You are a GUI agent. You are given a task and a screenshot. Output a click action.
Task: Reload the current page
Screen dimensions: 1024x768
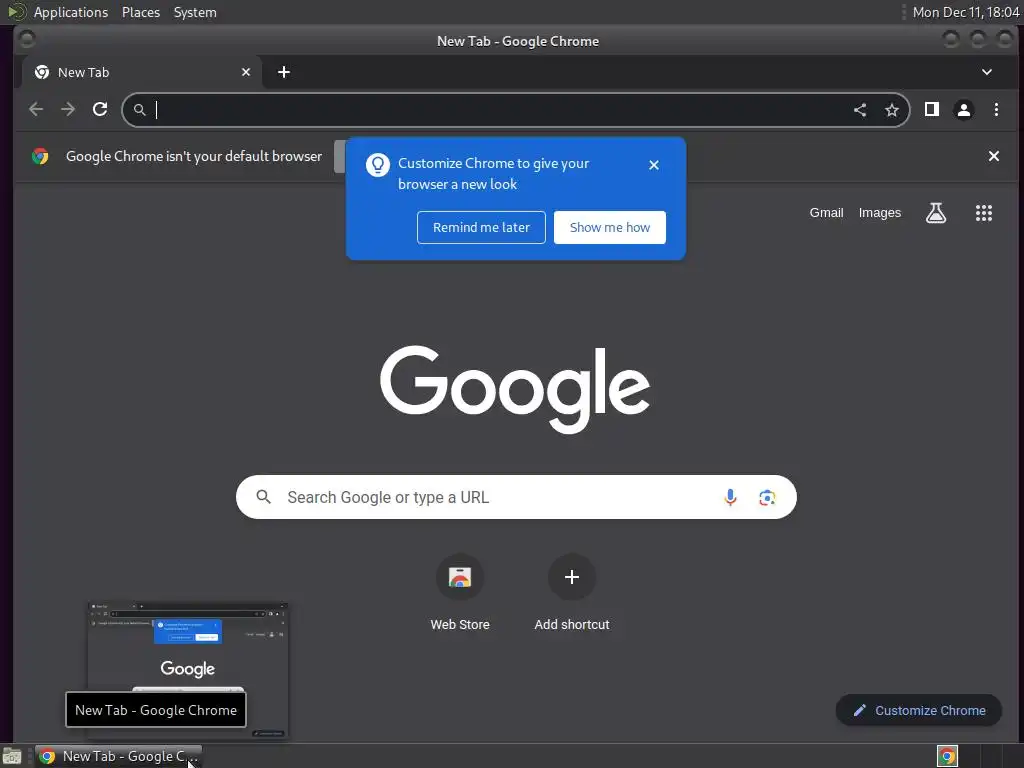click(x=100, y=109)
